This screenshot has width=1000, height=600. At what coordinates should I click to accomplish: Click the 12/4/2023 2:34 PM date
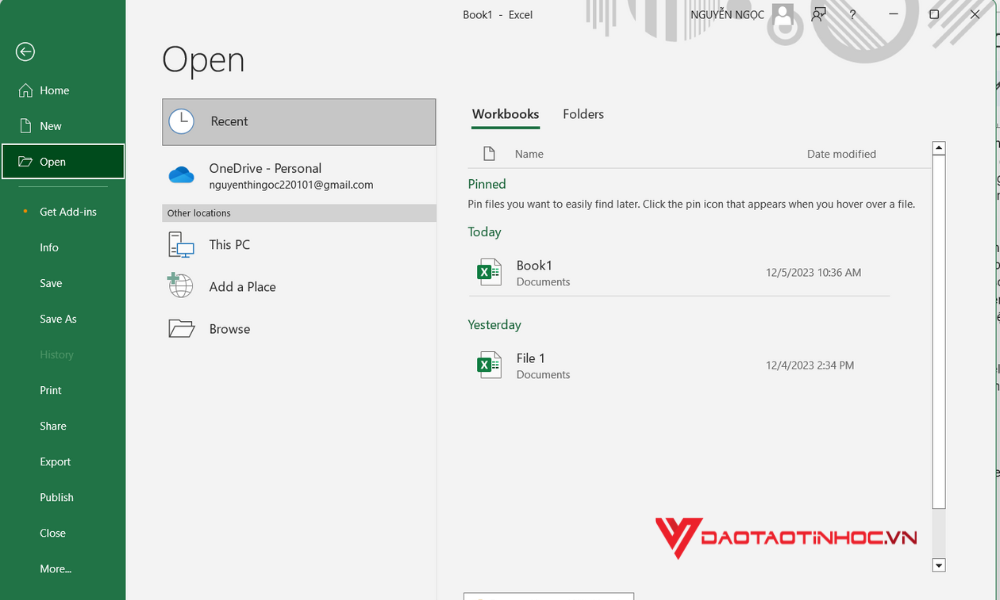pyautogui.click(x=809, y=366)
